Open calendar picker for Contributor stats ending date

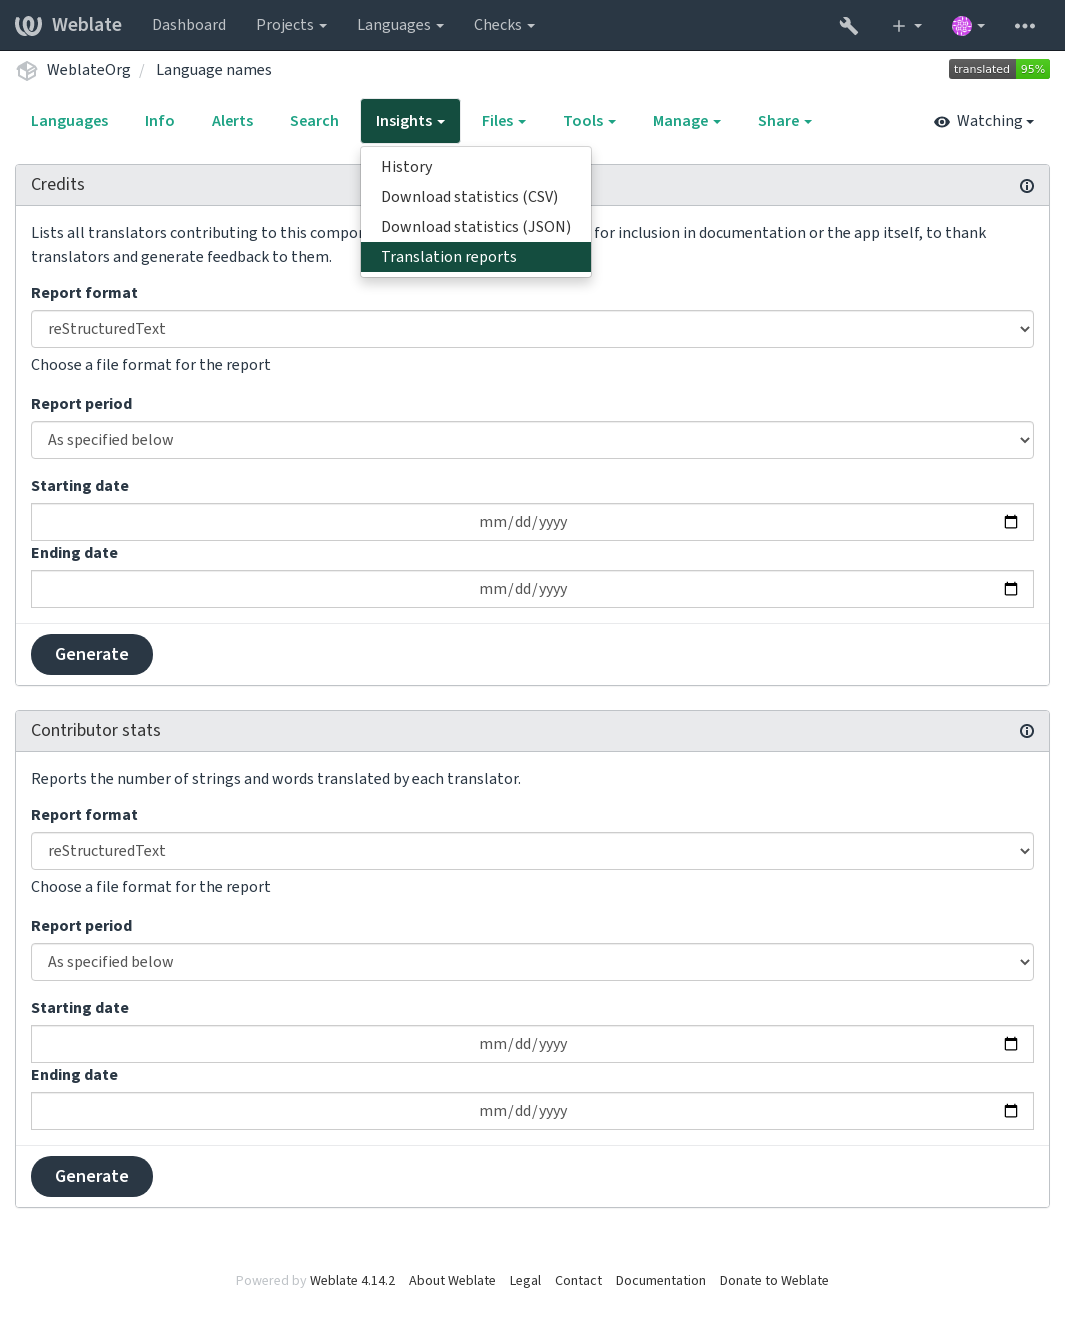1011,1111
